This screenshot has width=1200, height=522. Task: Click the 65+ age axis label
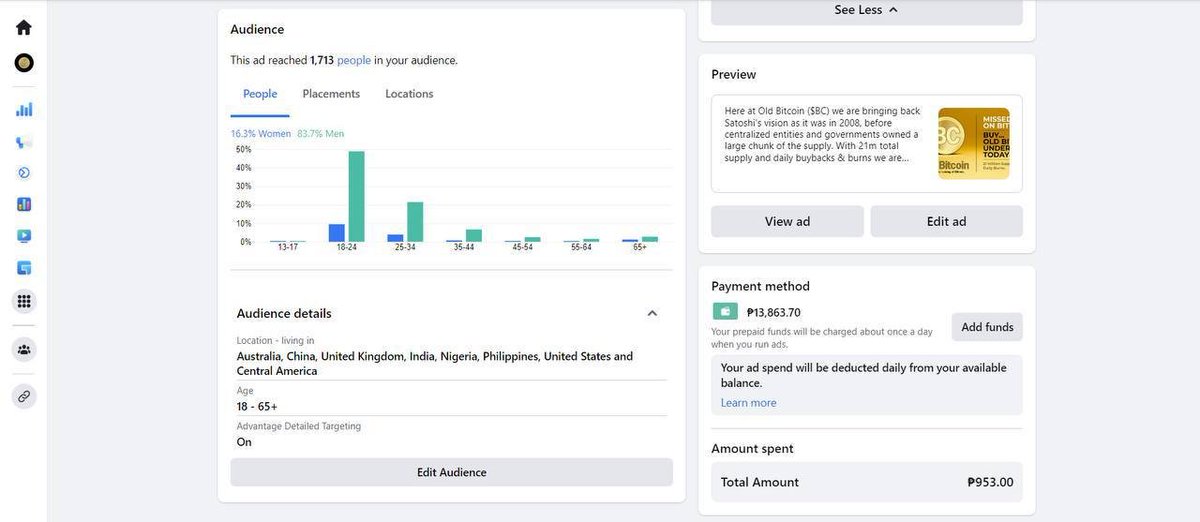[640, 247]
